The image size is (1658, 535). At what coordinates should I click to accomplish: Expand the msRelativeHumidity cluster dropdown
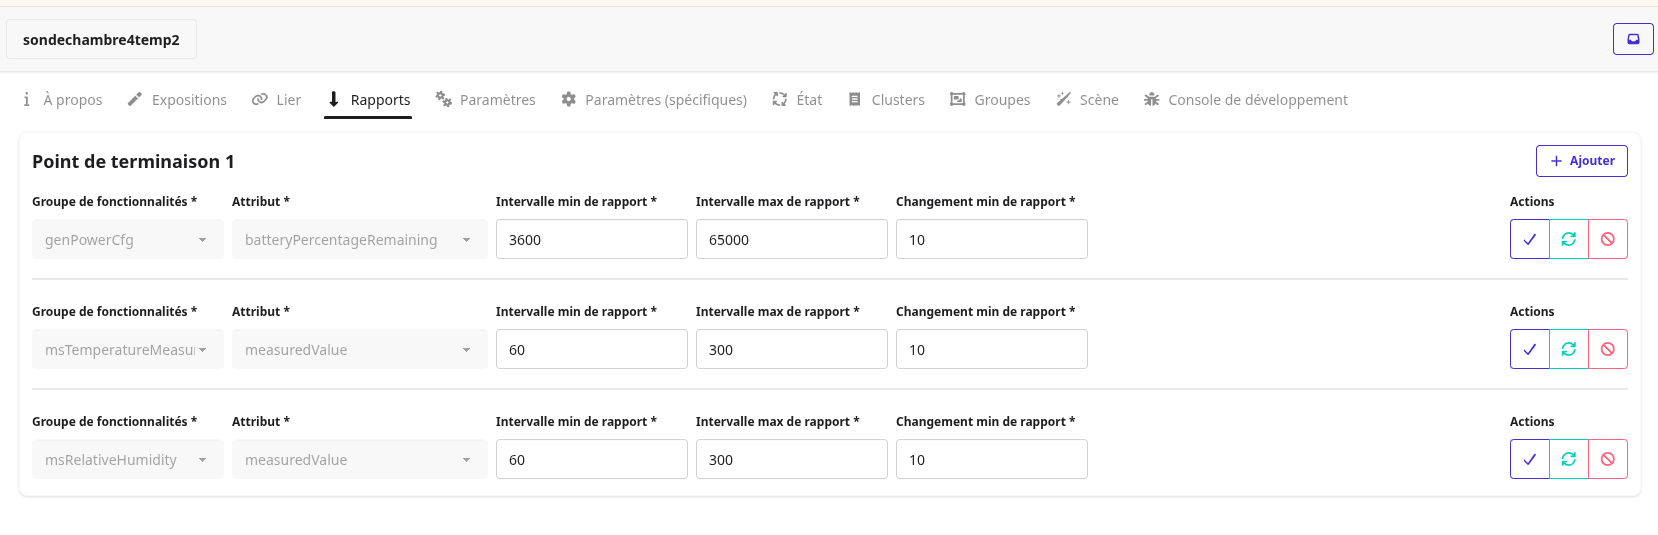coord(128,459)
